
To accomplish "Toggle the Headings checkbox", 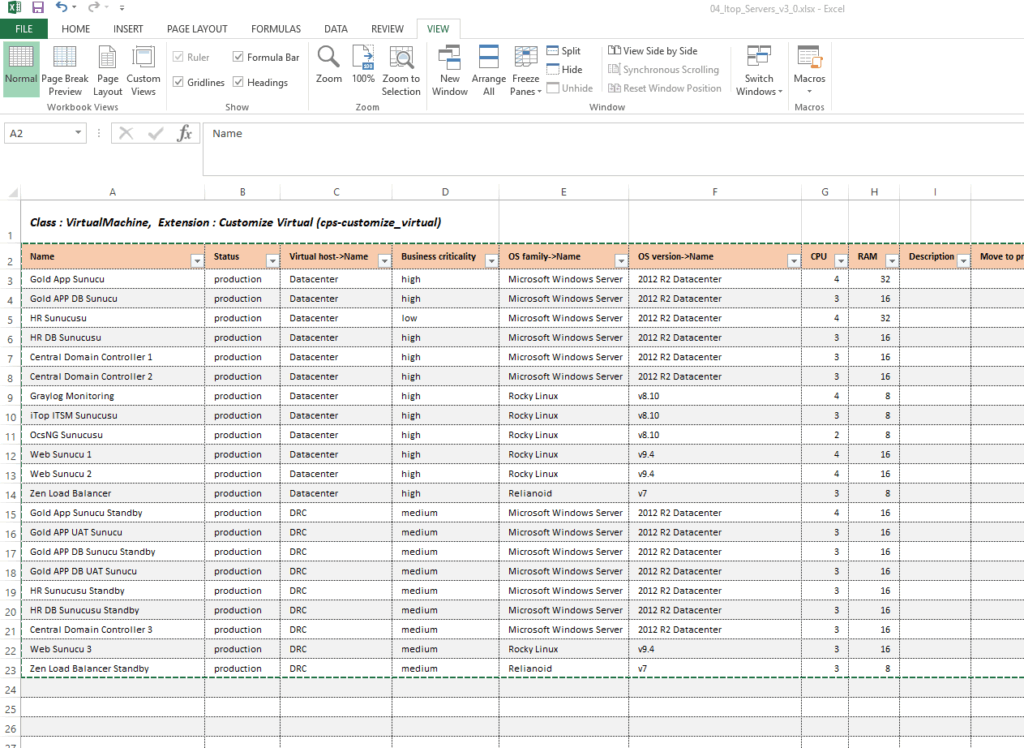I will pyautogui.click(x=239, y=83).
